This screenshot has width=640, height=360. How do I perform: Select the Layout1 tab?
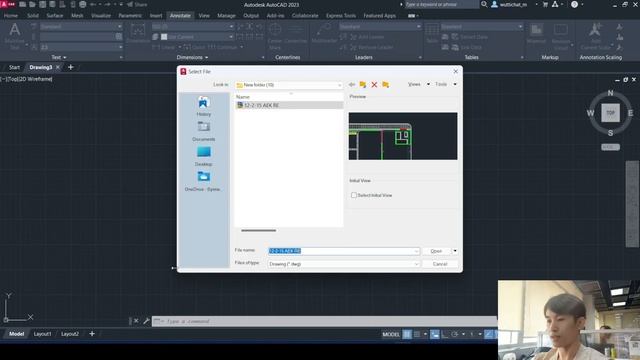click(42, 334)
